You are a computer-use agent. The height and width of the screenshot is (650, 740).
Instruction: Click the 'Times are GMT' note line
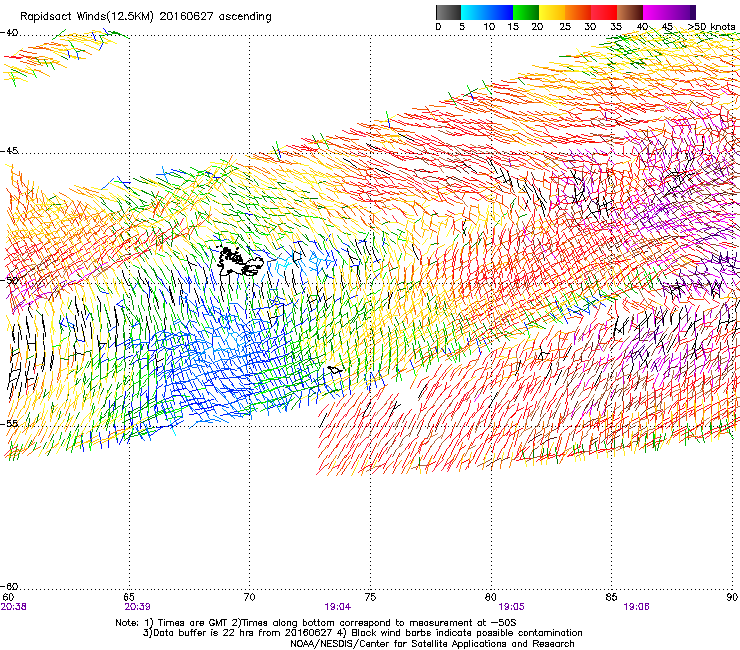coord(316,623)
